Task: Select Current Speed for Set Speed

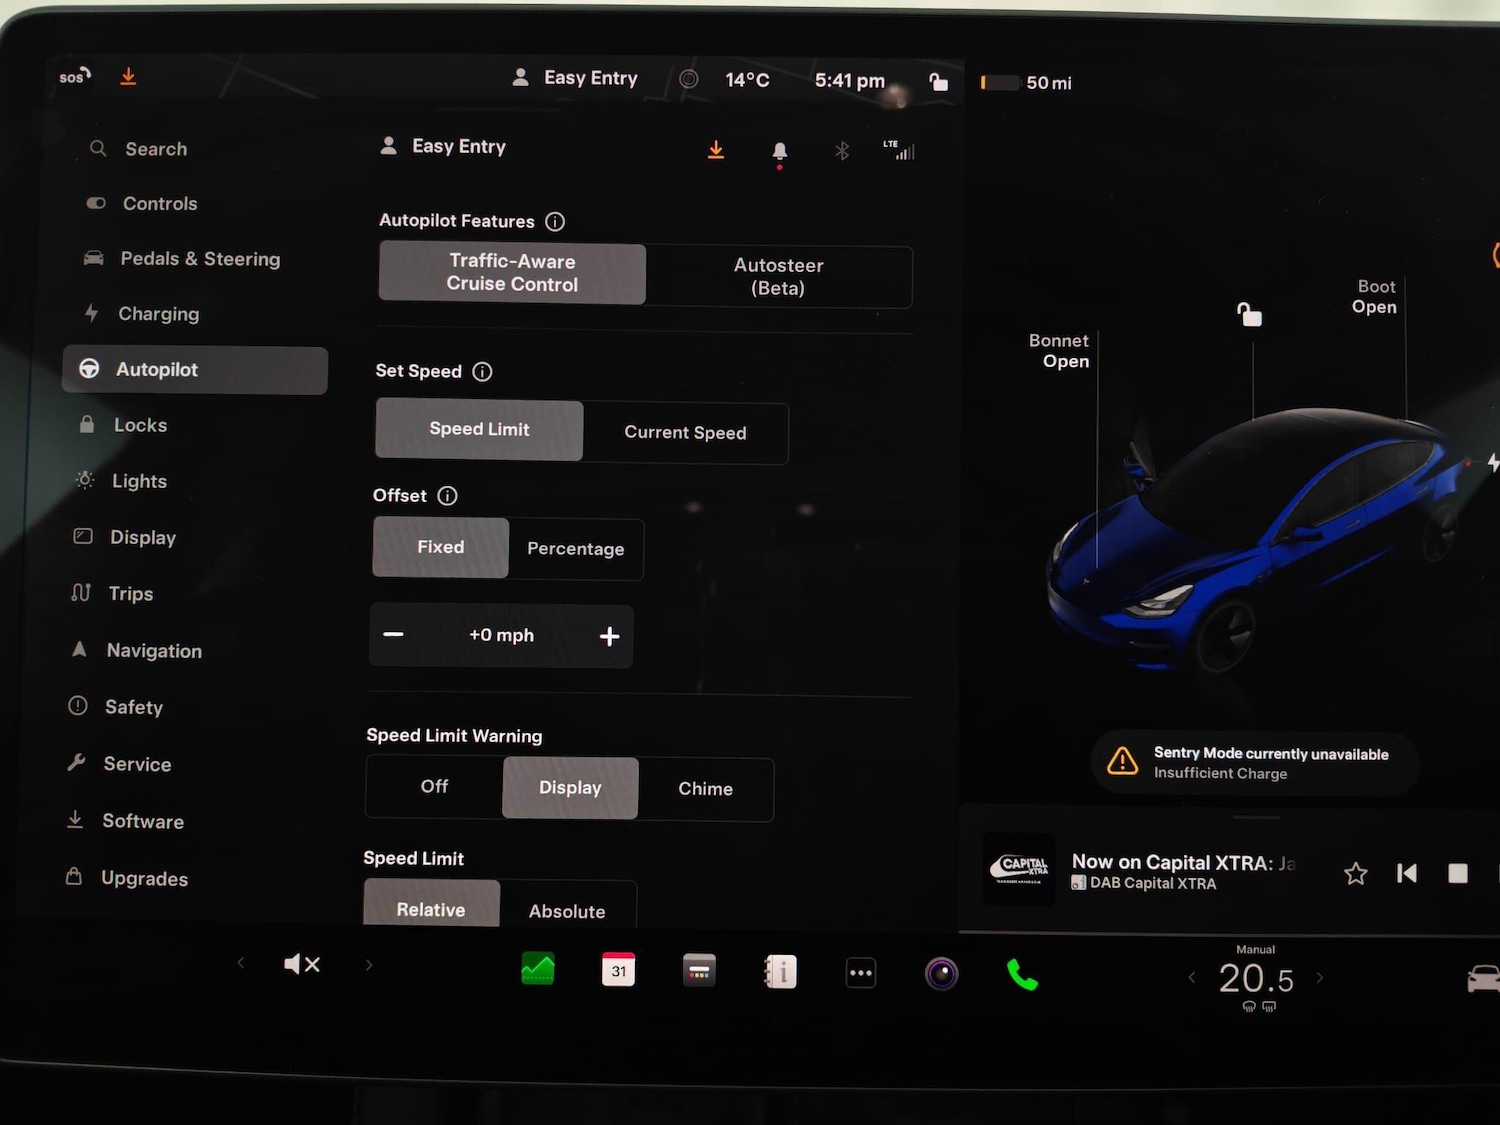Action: [x=685, y=433]
